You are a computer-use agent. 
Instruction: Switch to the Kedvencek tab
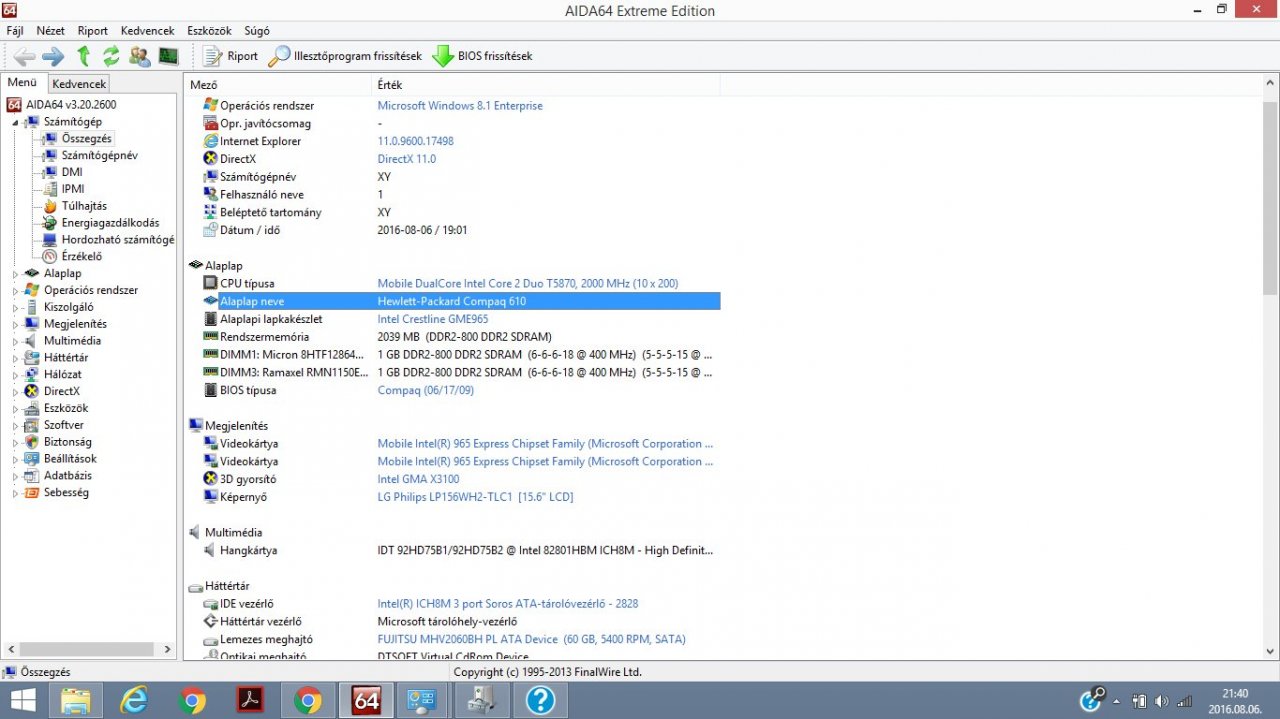point(79,84)
